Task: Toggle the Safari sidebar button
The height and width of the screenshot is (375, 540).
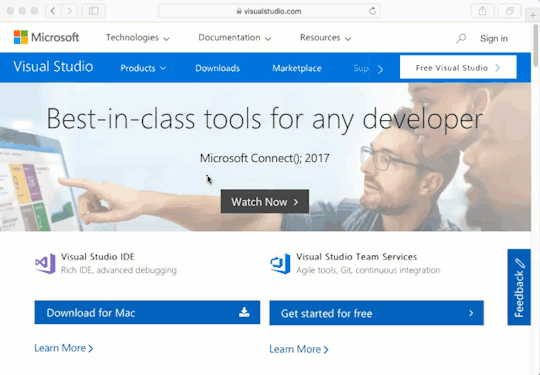Action: [x=94, y=11]
